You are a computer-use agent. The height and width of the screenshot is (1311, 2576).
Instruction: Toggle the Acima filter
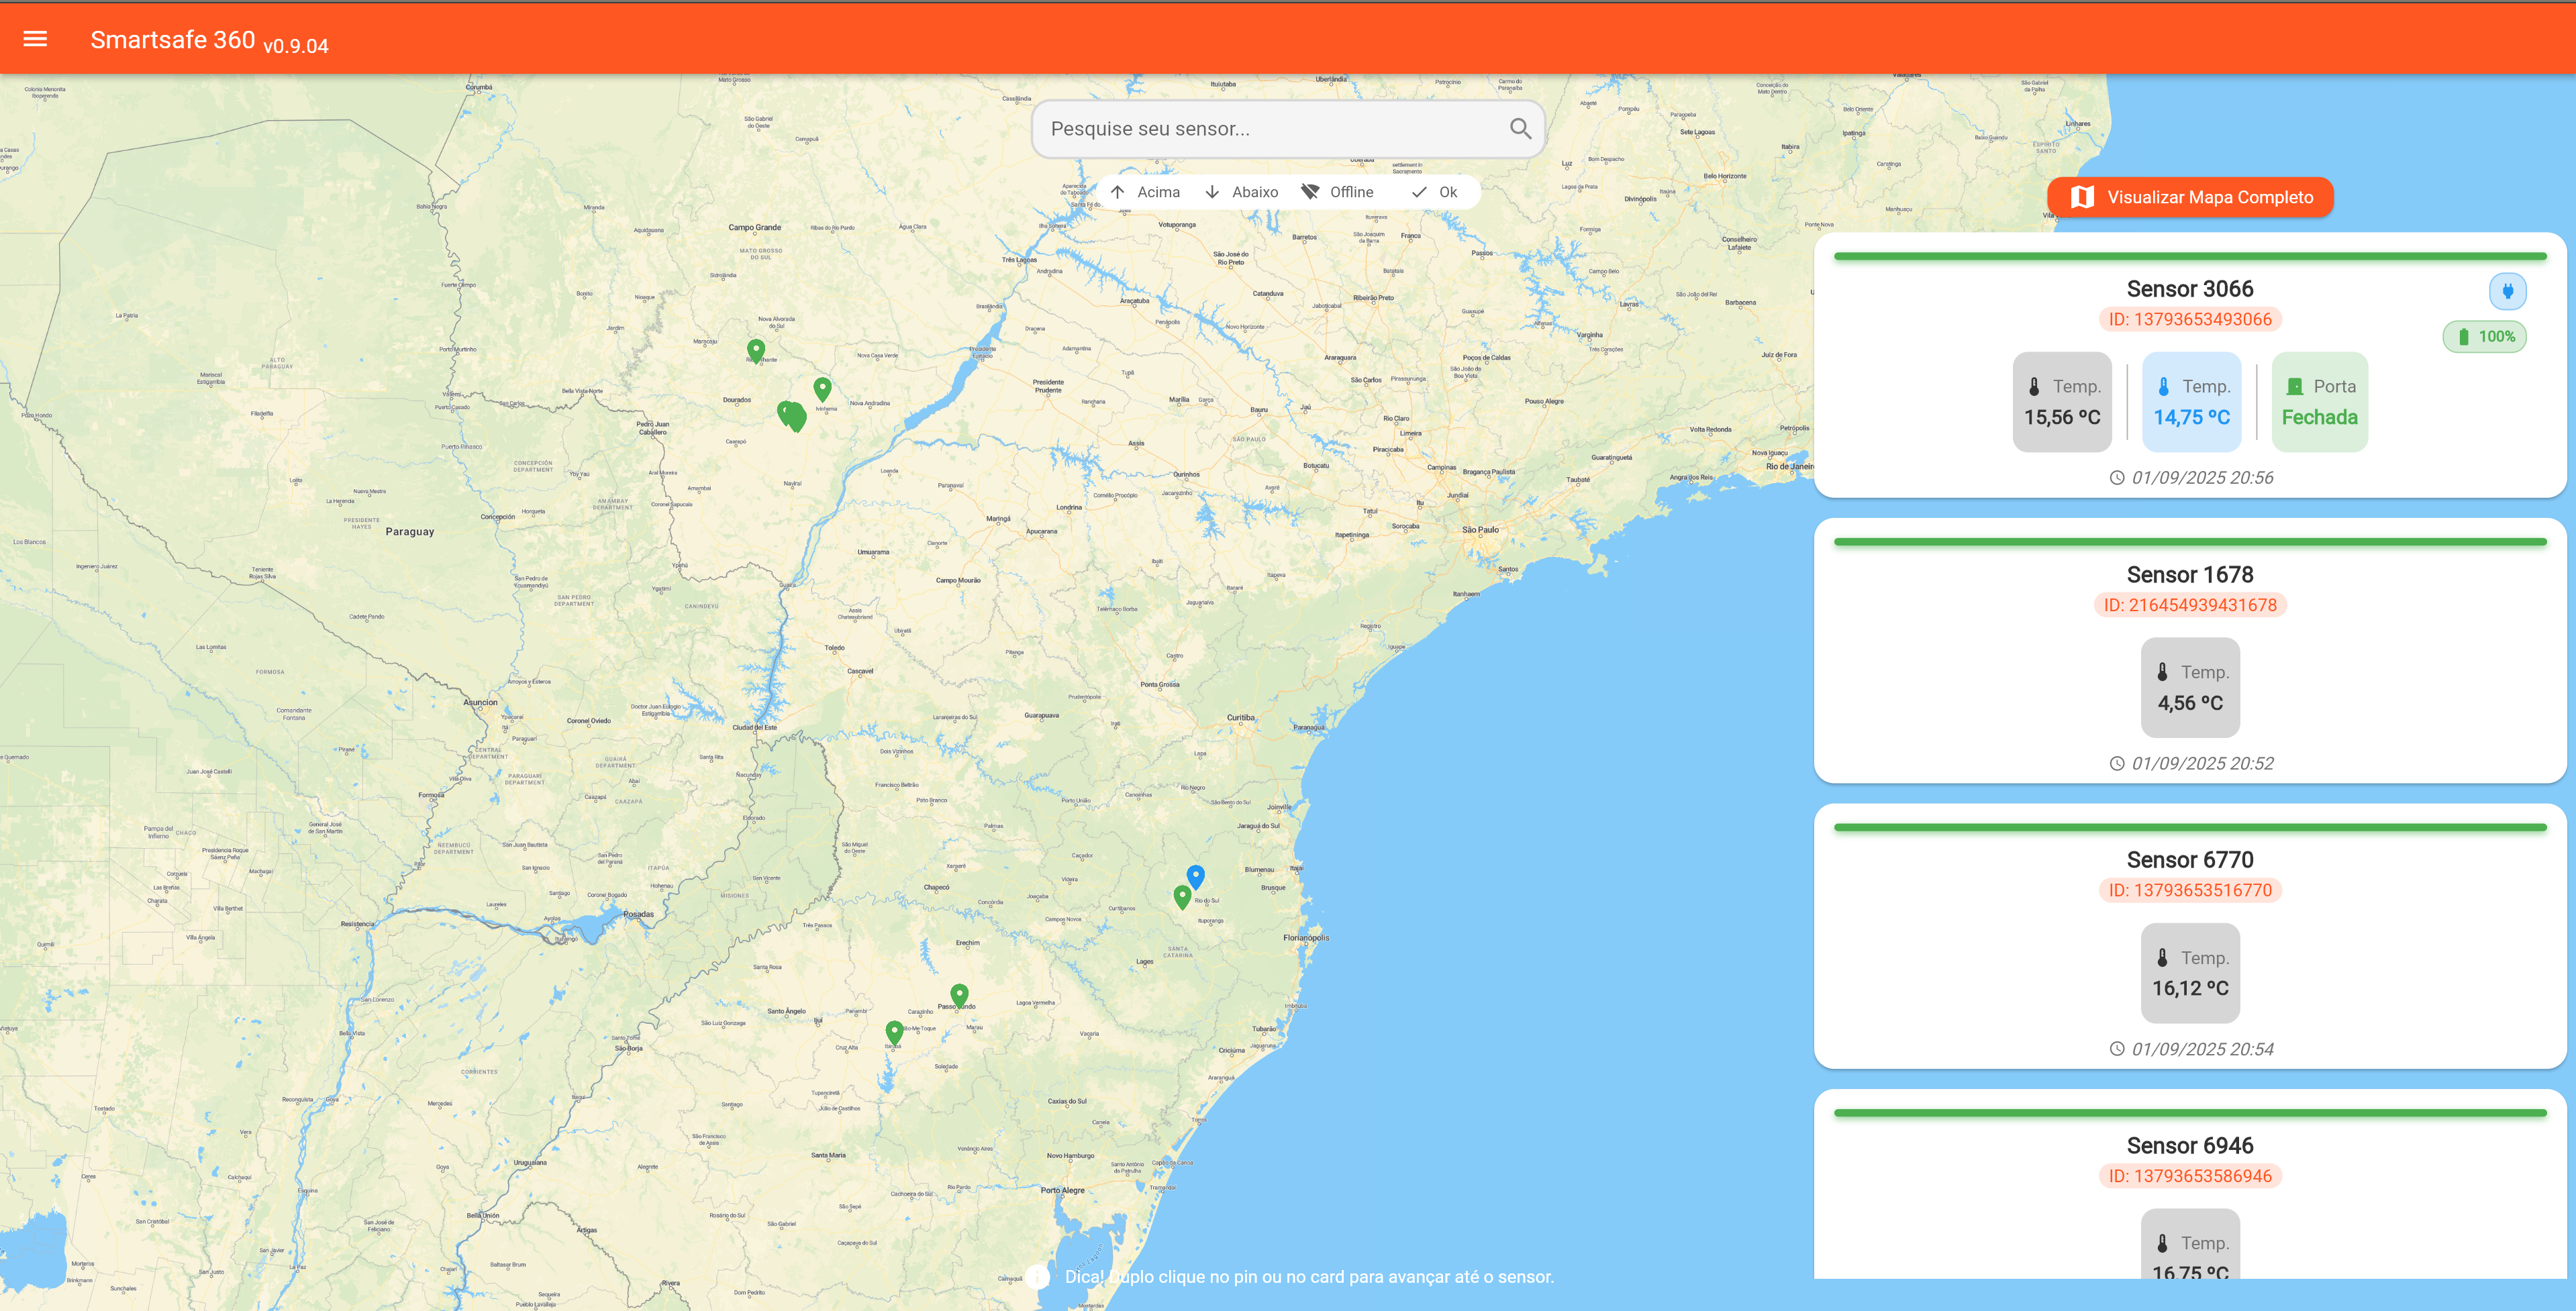point(1145,192)
